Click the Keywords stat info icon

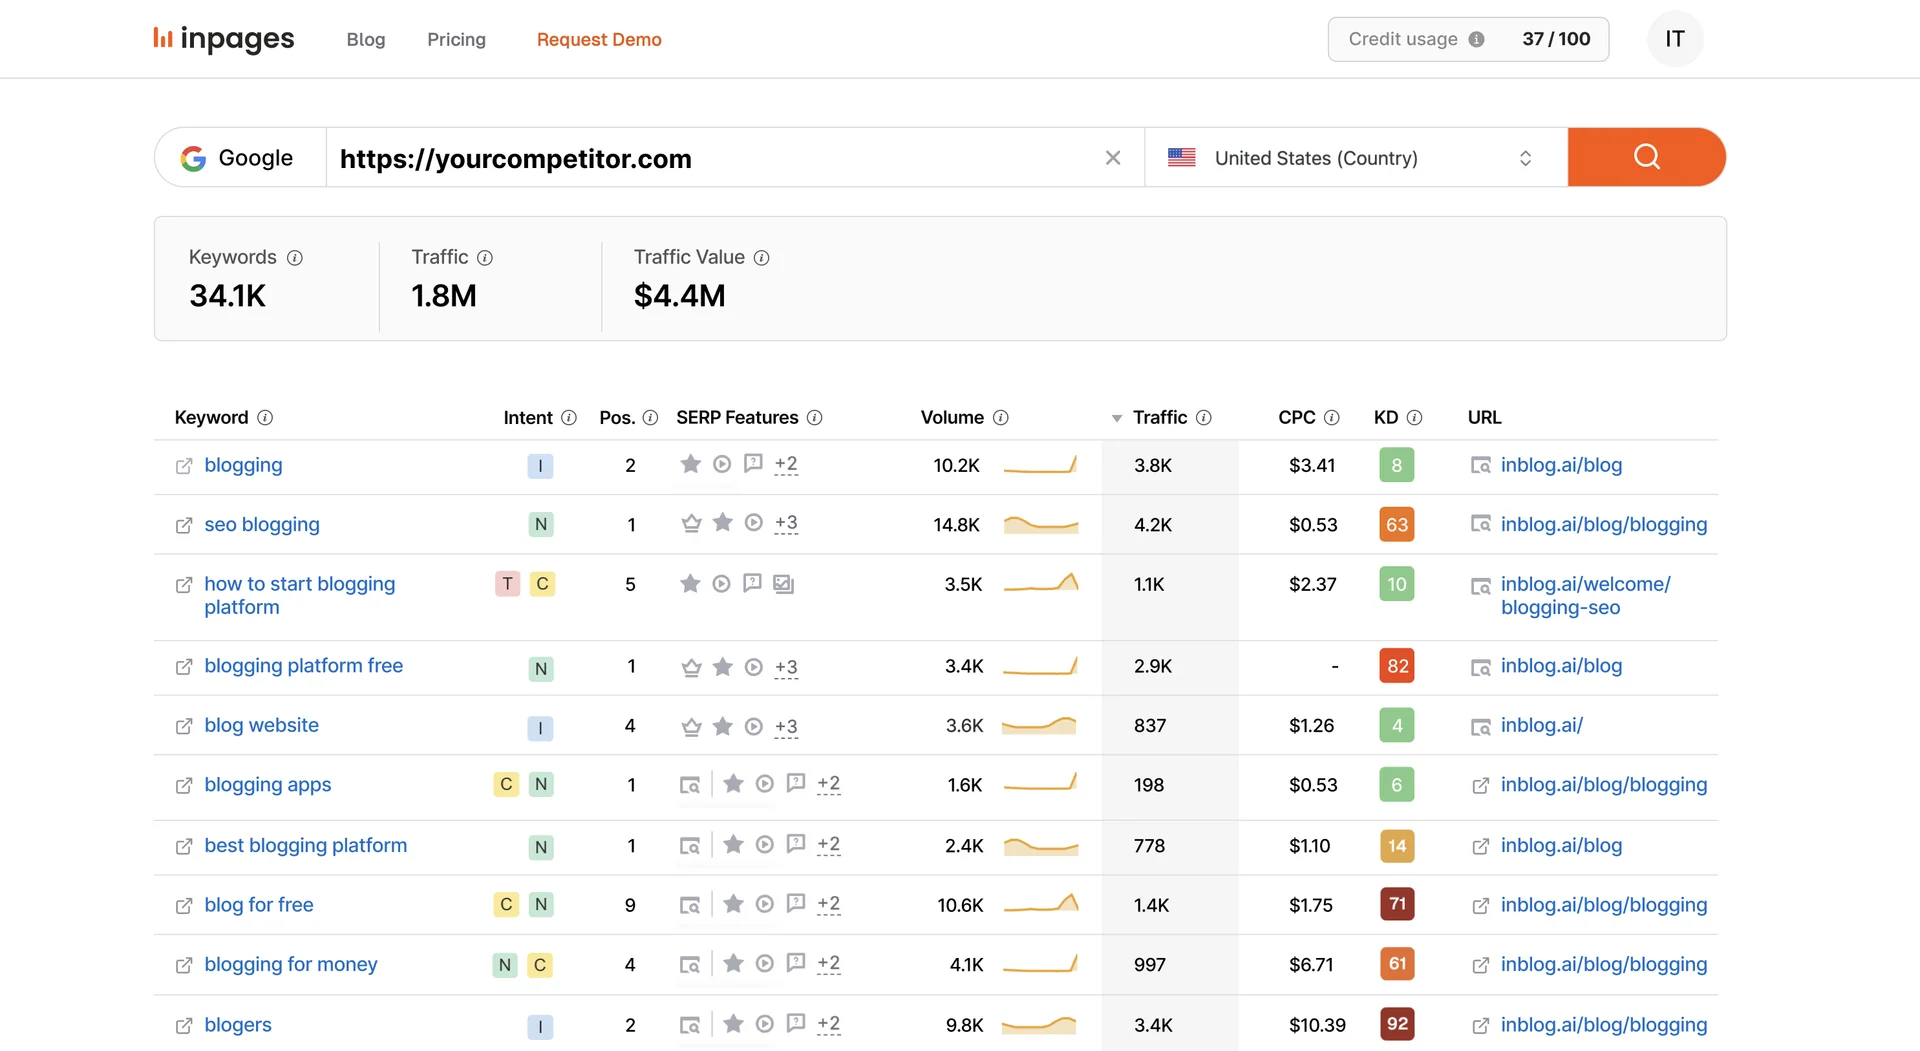point(294,257)
